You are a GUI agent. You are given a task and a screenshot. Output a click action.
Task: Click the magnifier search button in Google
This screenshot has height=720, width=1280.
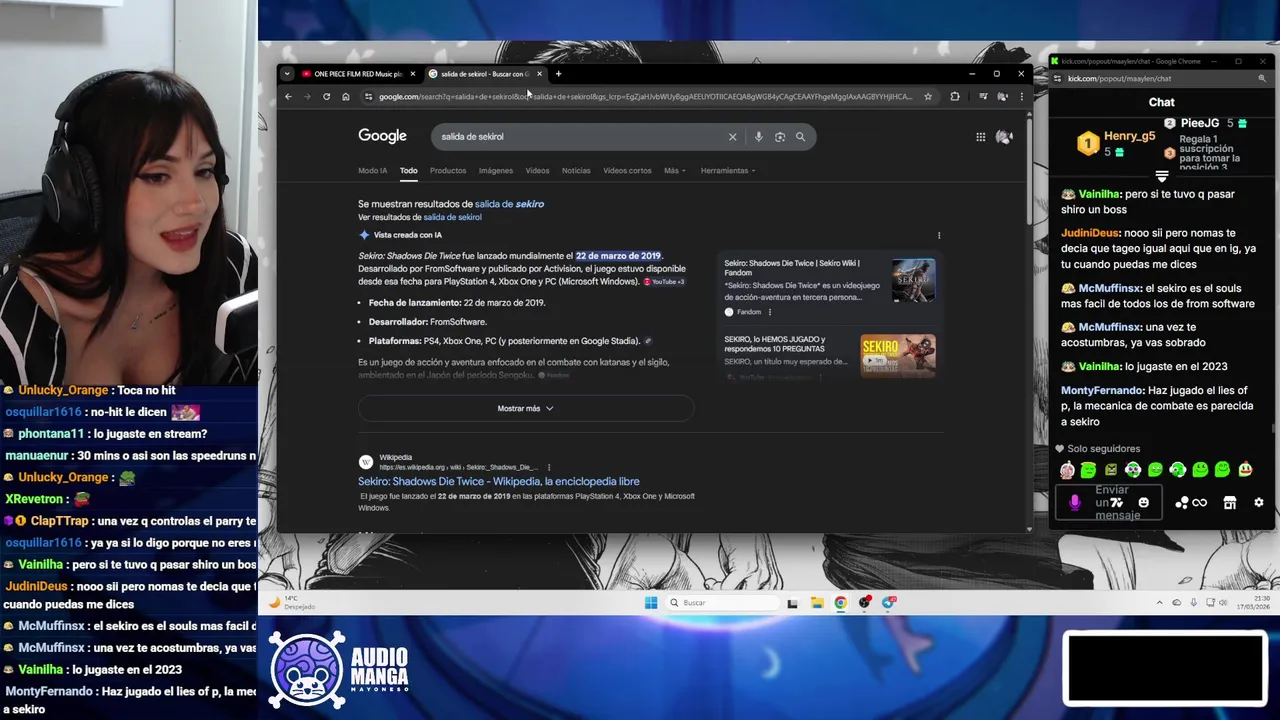(x=800, y=137)
